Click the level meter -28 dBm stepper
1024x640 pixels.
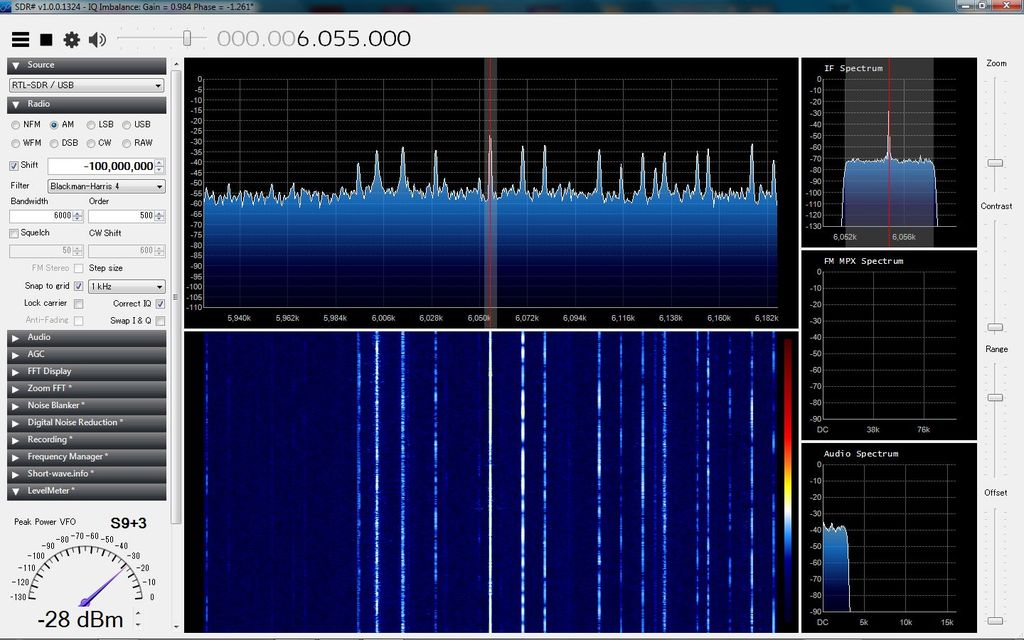point(138,619)
